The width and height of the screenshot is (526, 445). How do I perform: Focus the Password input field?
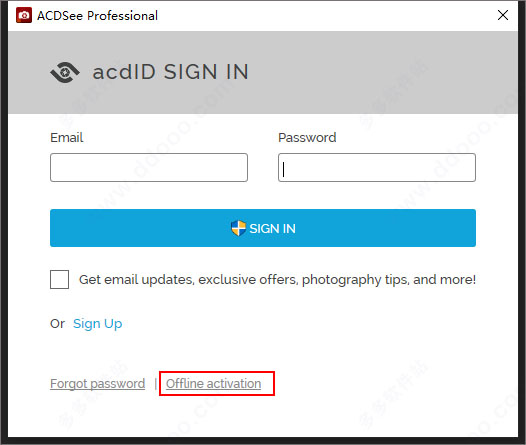click(x=377, y=168)
